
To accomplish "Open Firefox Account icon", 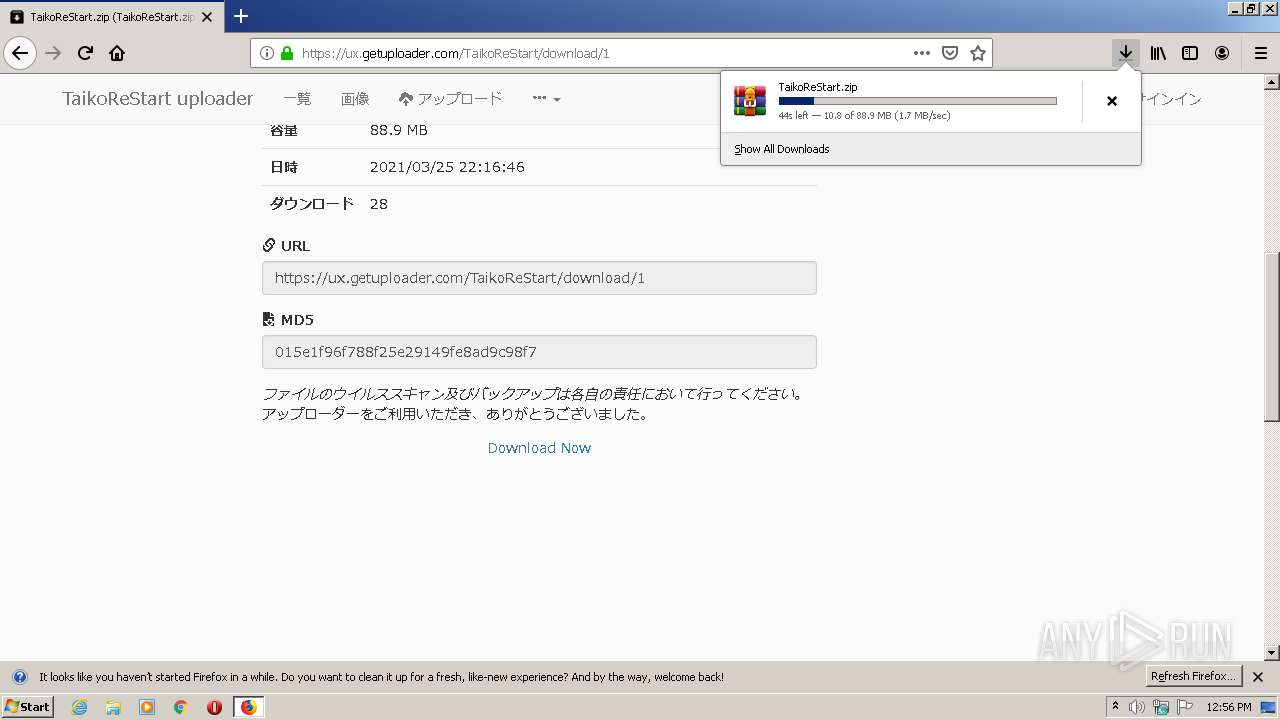I will [x=1222, y=53].
